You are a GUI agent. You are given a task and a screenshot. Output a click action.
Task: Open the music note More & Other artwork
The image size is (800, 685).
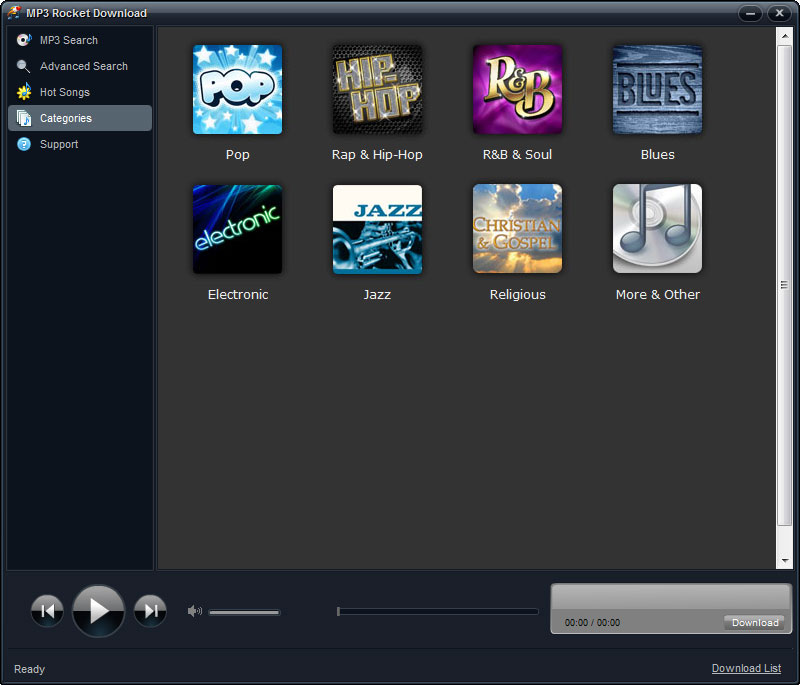(x=657, y=229)
